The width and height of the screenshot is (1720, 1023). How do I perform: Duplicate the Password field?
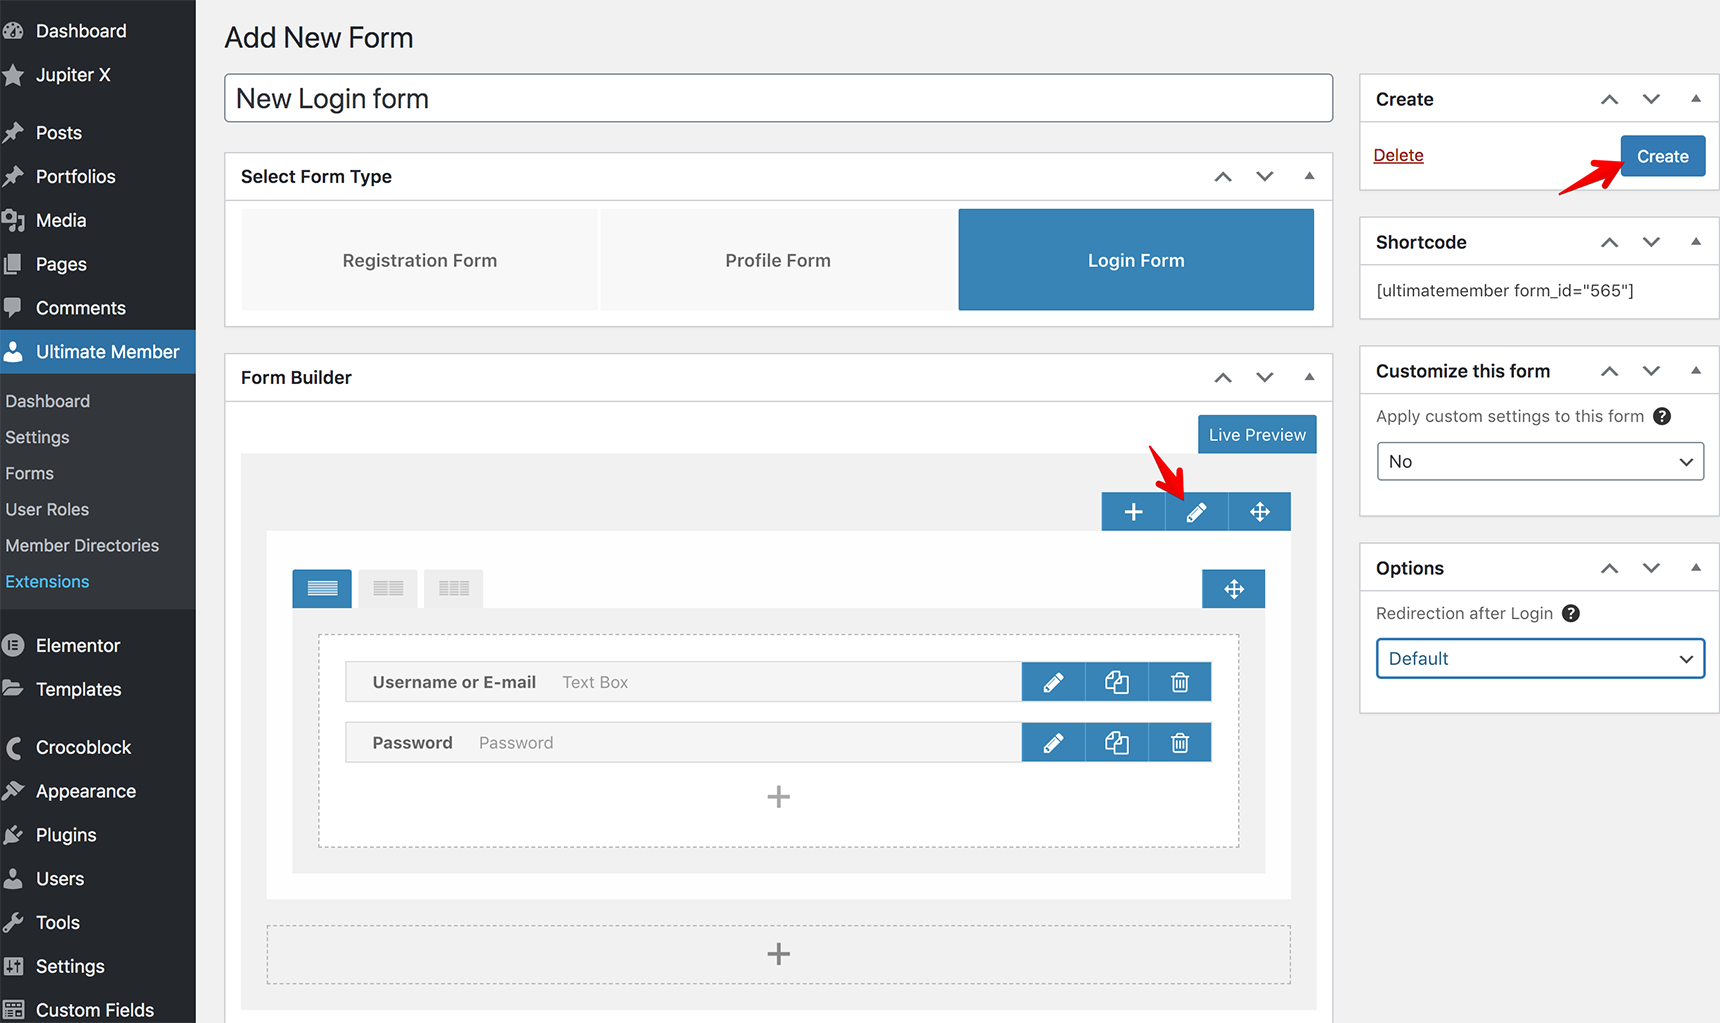click(x=1117, y=743)
